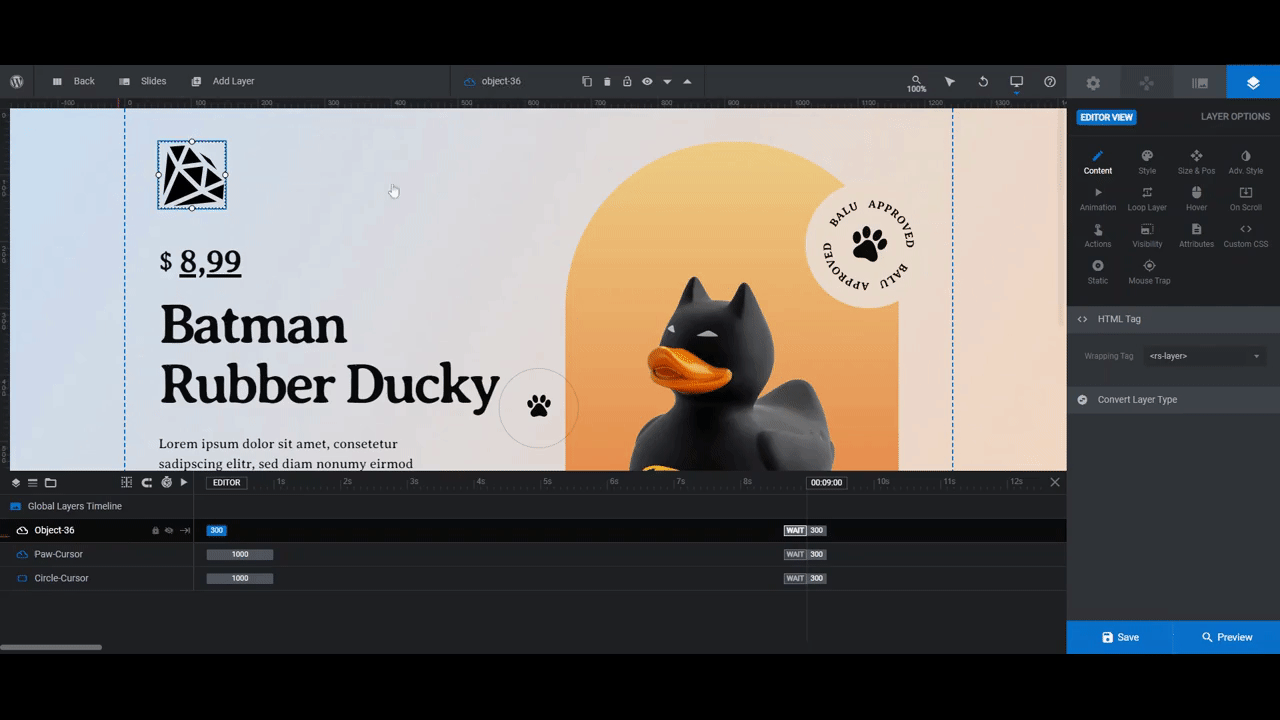Open Content layer options
Image resolution: width=1280 pixels, height=720 pixels.
tap(1098, 162)
